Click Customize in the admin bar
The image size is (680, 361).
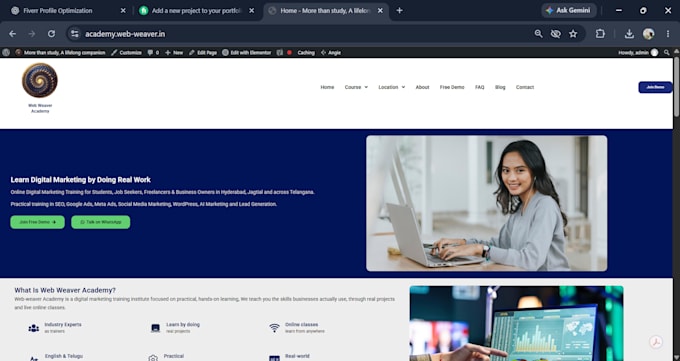(126, 53)
